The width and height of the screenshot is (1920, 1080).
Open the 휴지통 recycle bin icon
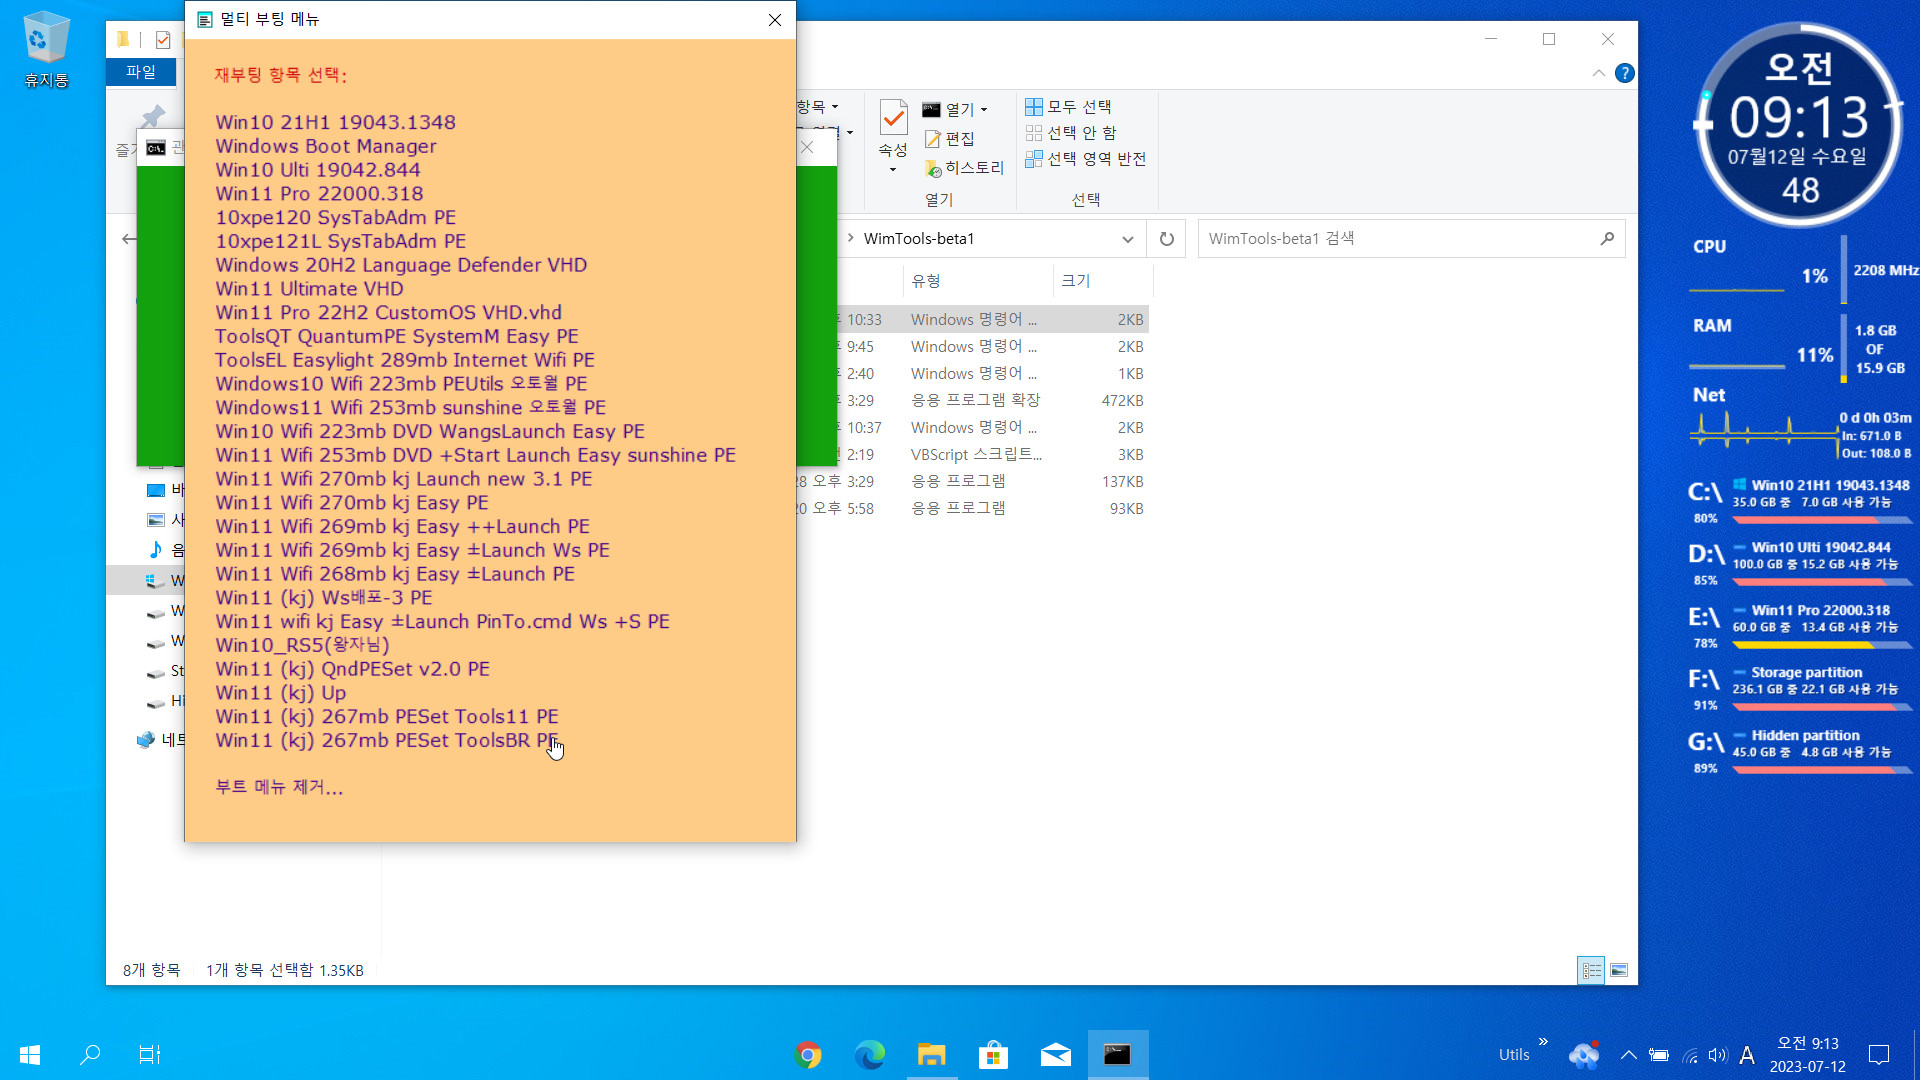46,48
